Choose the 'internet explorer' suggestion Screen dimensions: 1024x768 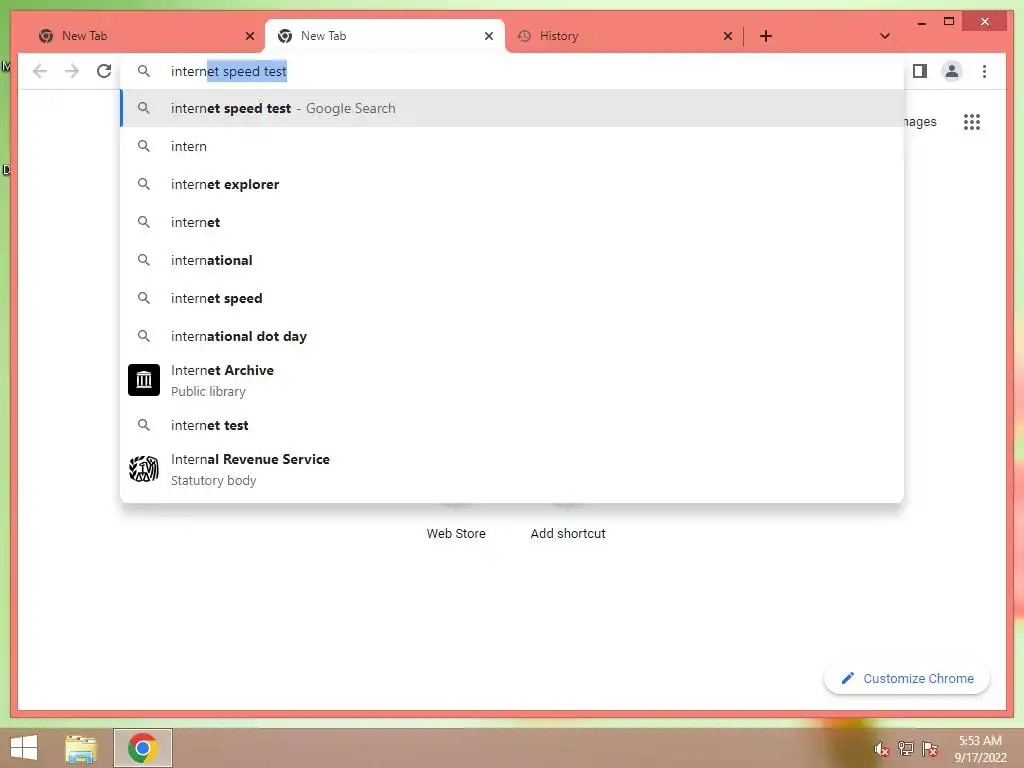pos(512,184)
